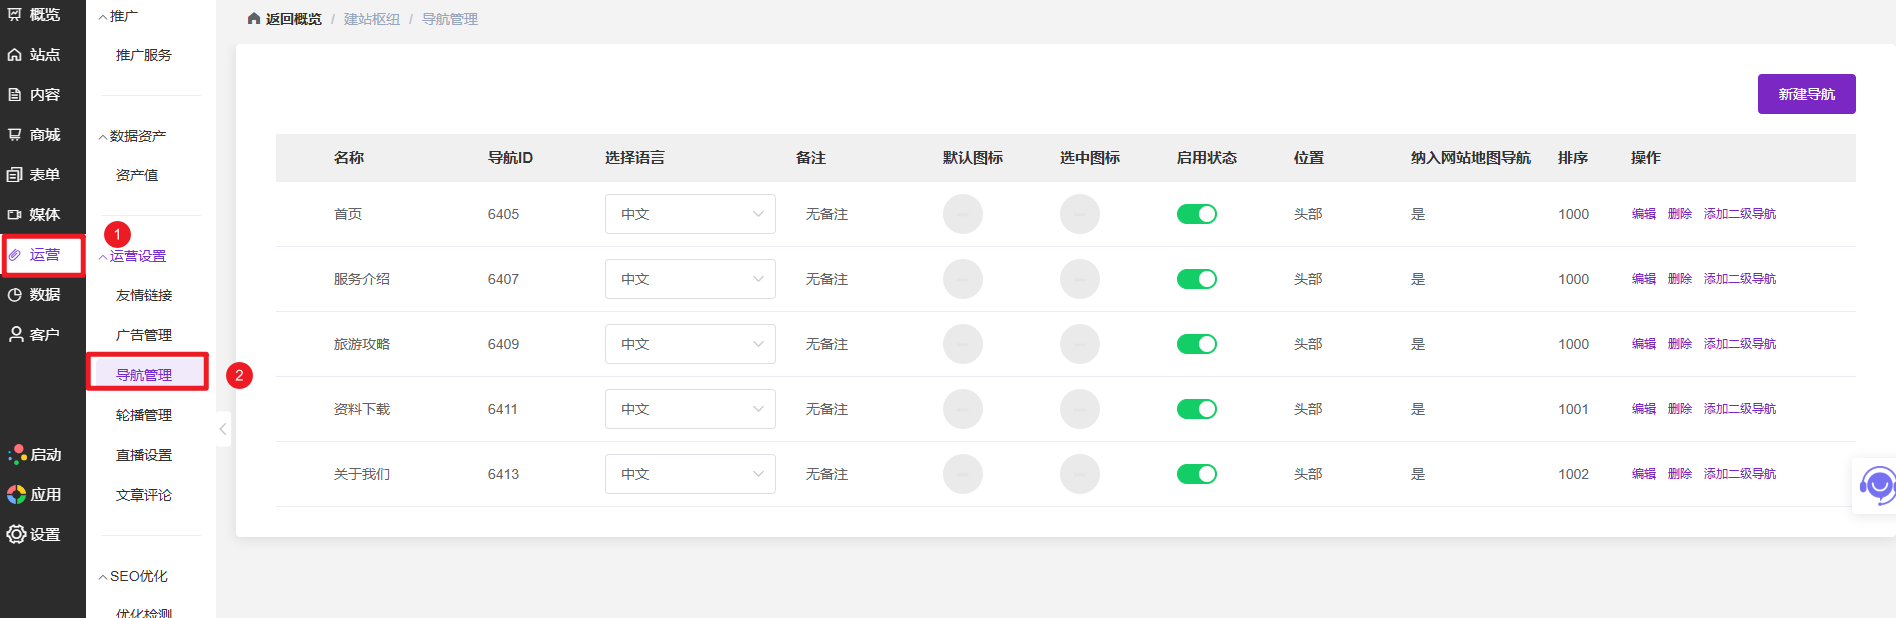Open the 媒体 media icon
The height and width of the screenshot is (618, 1896).
(15, 215)
